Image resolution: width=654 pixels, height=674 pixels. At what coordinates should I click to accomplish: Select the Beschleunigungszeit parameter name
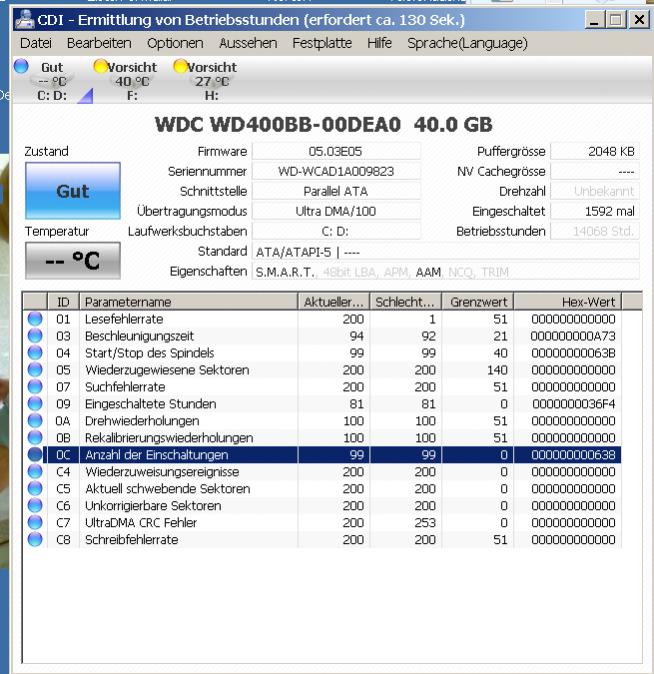[x=139, y=336]
